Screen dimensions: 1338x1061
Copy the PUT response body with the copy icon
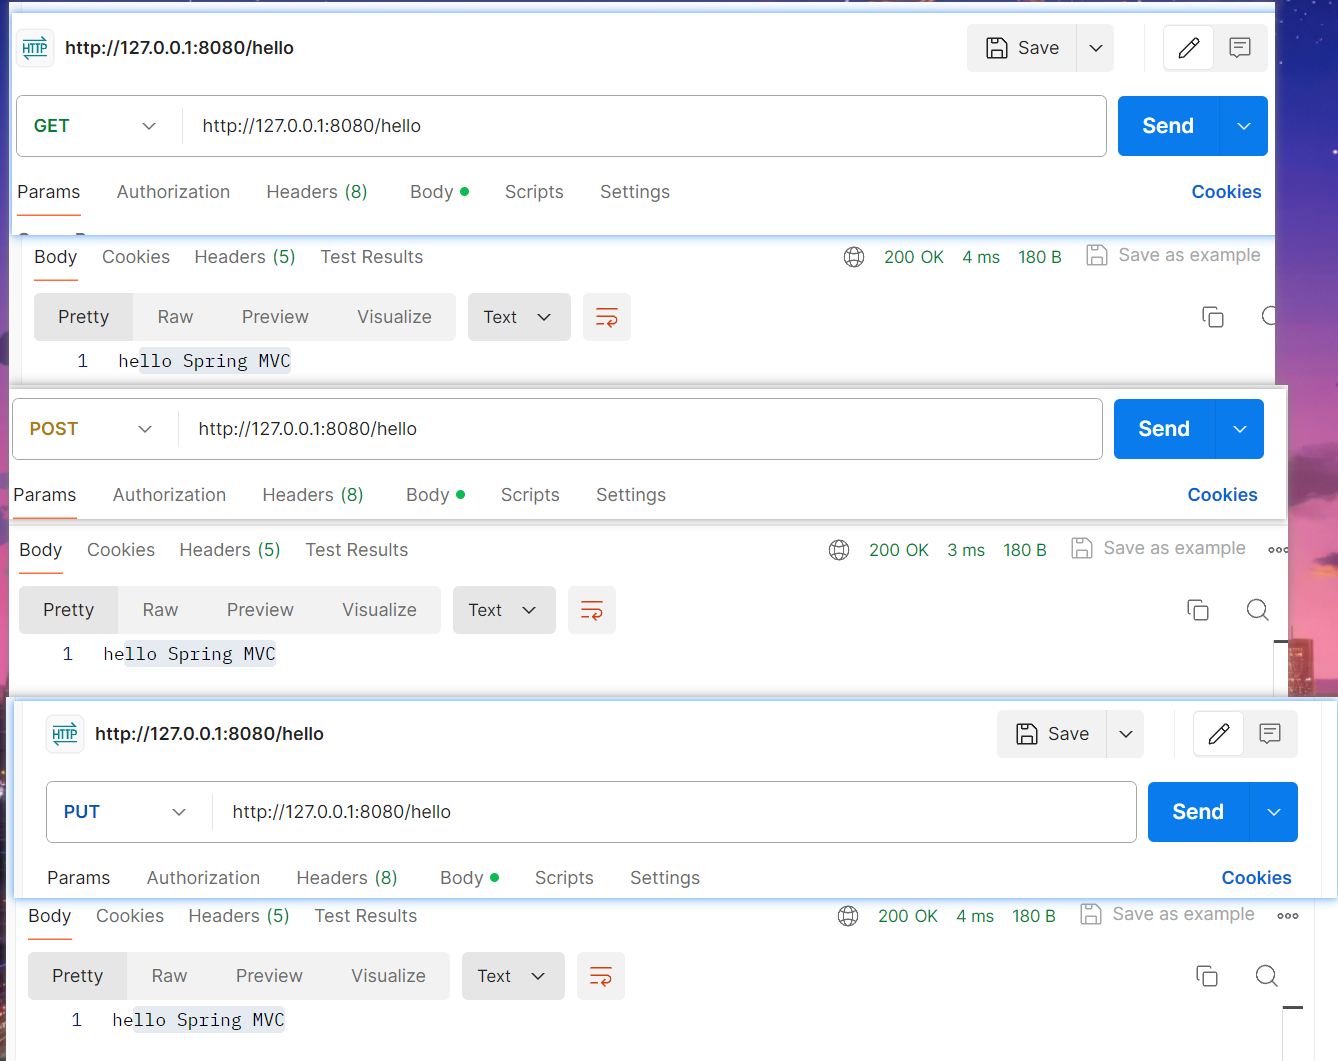tap(1207, 976)
